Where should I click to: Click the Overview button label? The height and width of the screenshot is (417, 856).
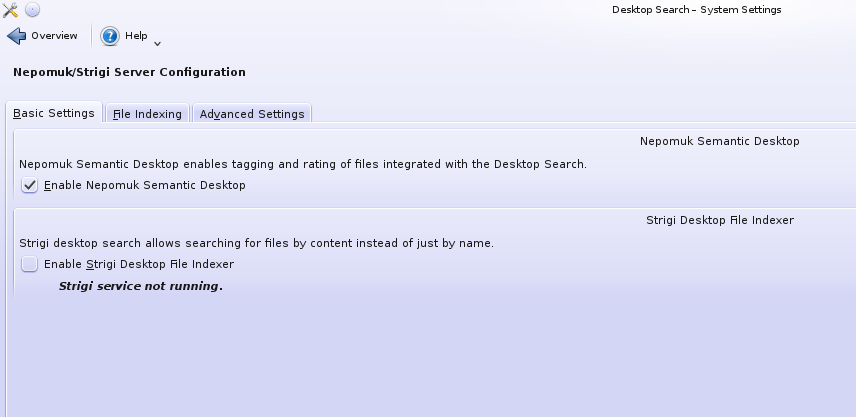pos(54,36)
